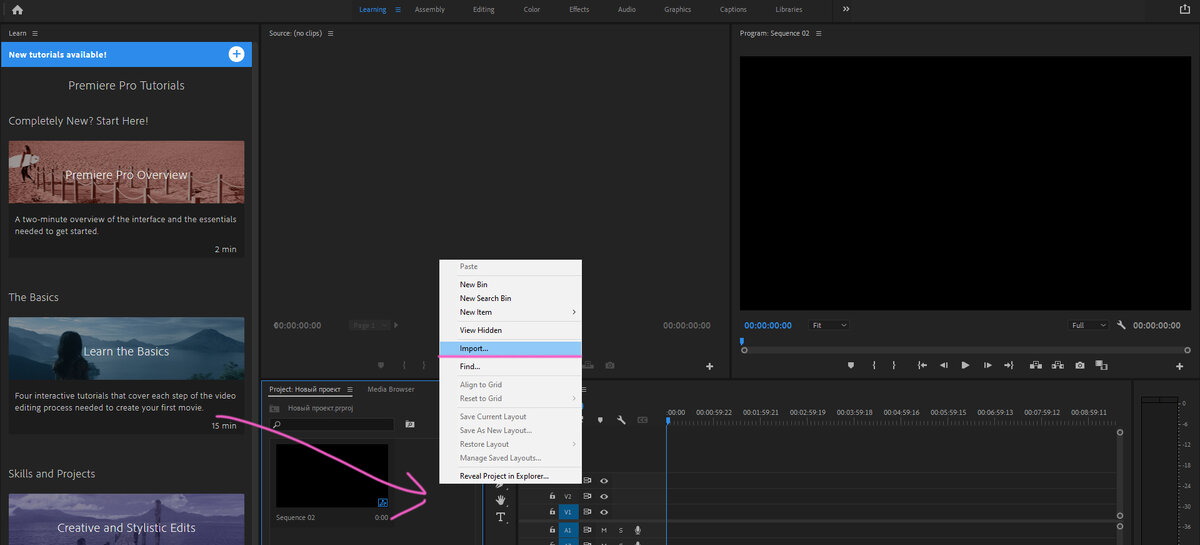
Task: Toggle sync lock on V2 track
Action: coord(588,496)
